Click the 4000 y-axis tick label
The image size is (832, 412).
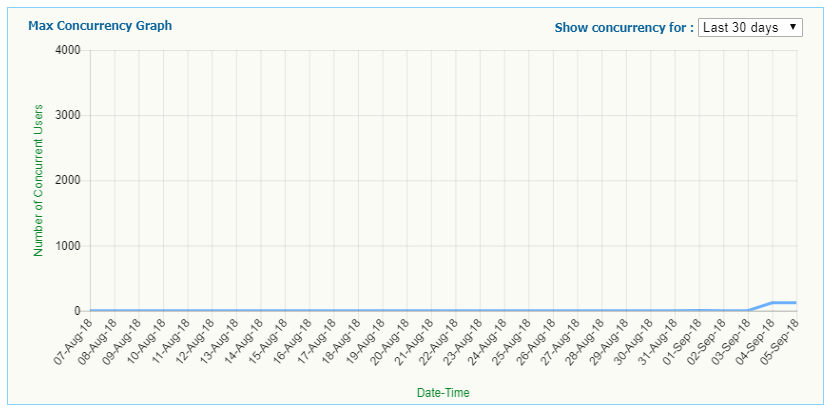pos(67,50)
